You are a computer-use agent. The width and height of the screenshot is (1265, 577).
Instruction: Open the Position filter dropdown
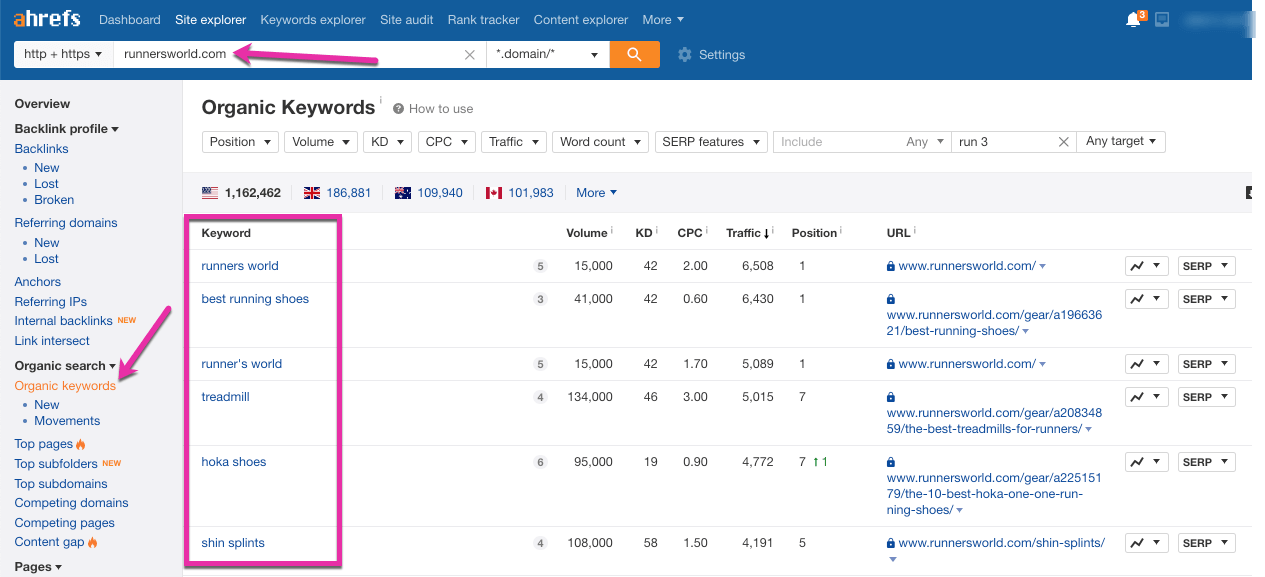tap(240, 142)
